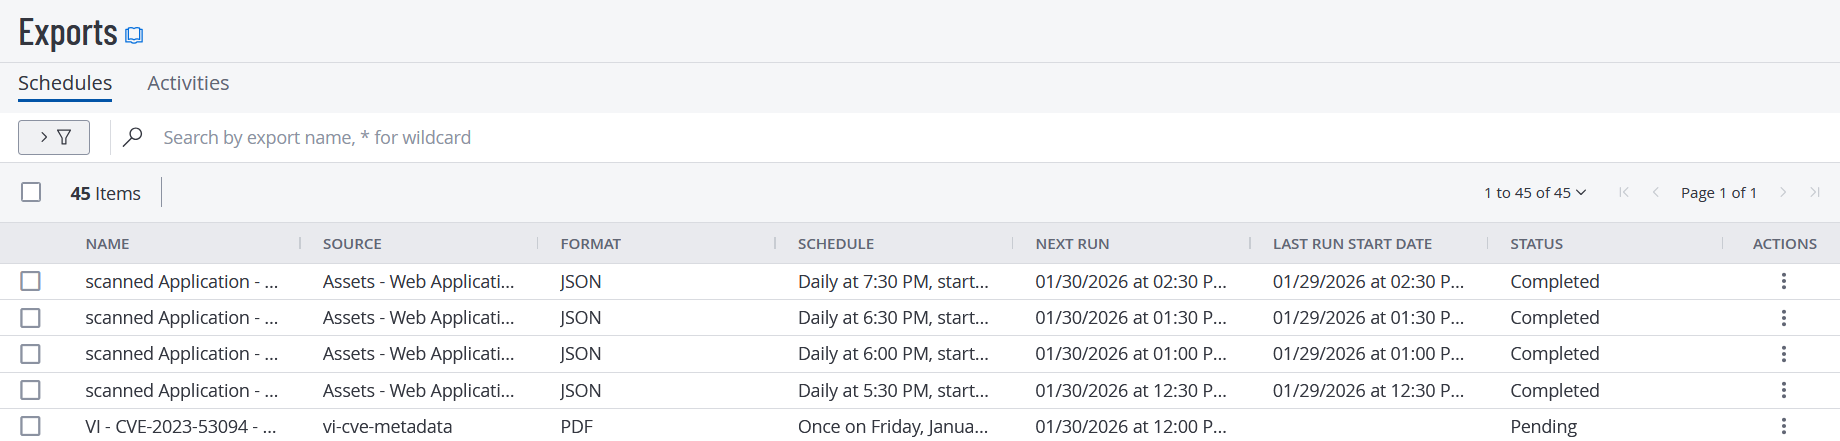Screen dimensions: 1840x441
Task: Open actions menu for the 6:30 PM export
Action: pyautogui.click(x=1783, y=318)
